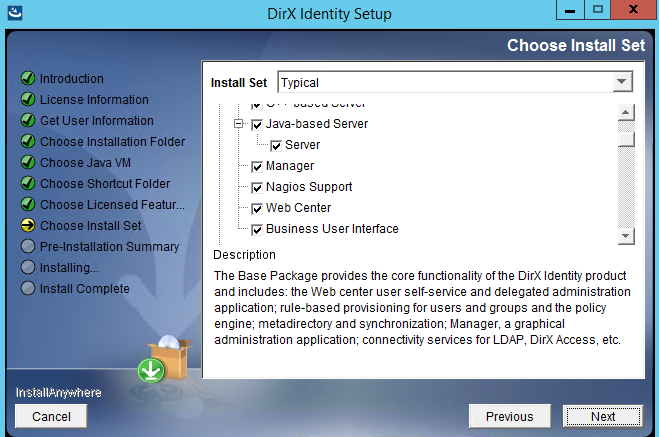Screen dimensions: 659x437
Task: Click the checkmark icon beside Choose Java VM
Action: (x=28, y=163)
